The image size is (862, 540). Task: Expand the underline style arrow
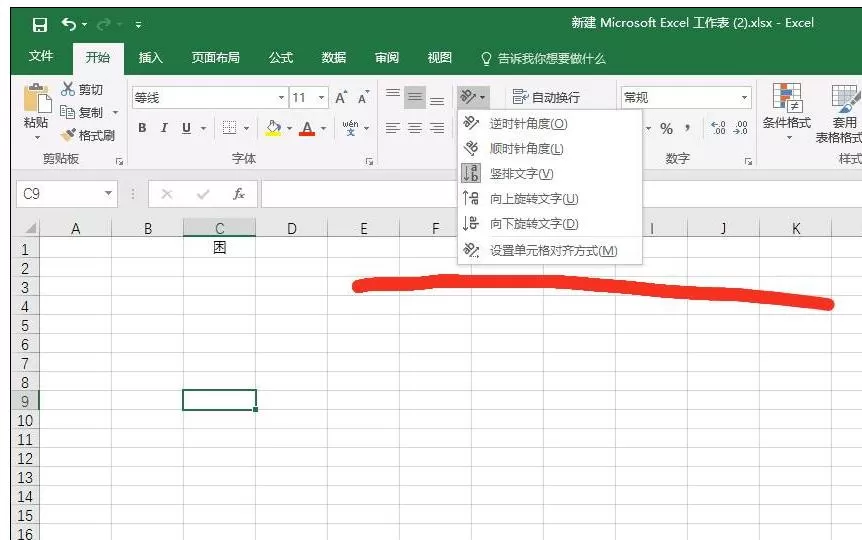[x=203, y=129]
